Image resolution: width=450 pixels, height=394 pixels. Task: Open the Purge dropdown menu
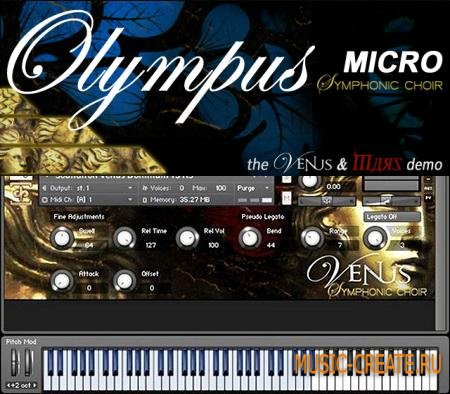tap(253, 188)
